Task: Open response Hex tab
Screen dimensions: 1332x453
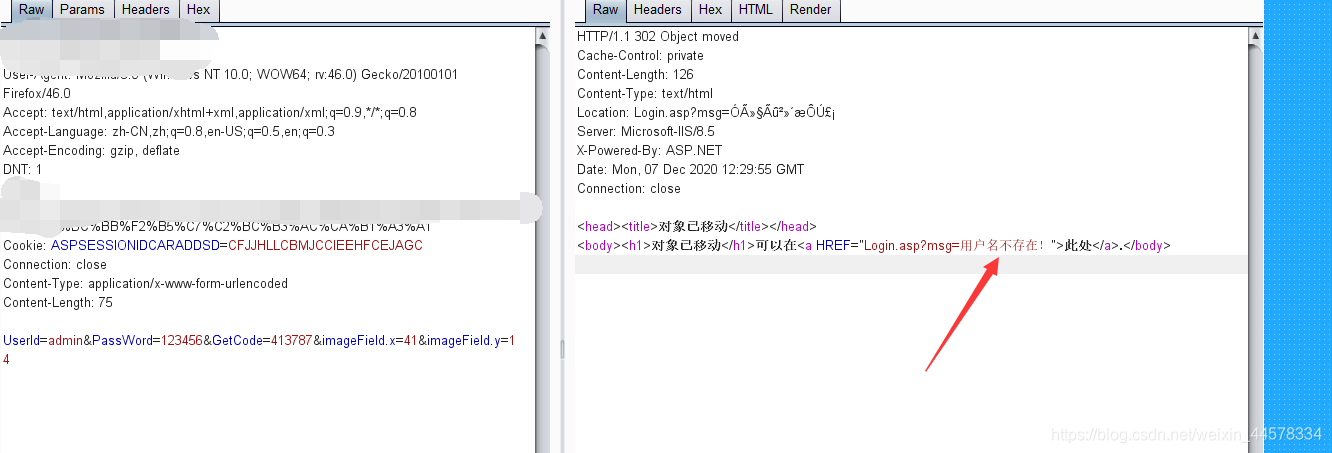Action: click(x=711, y=10)
